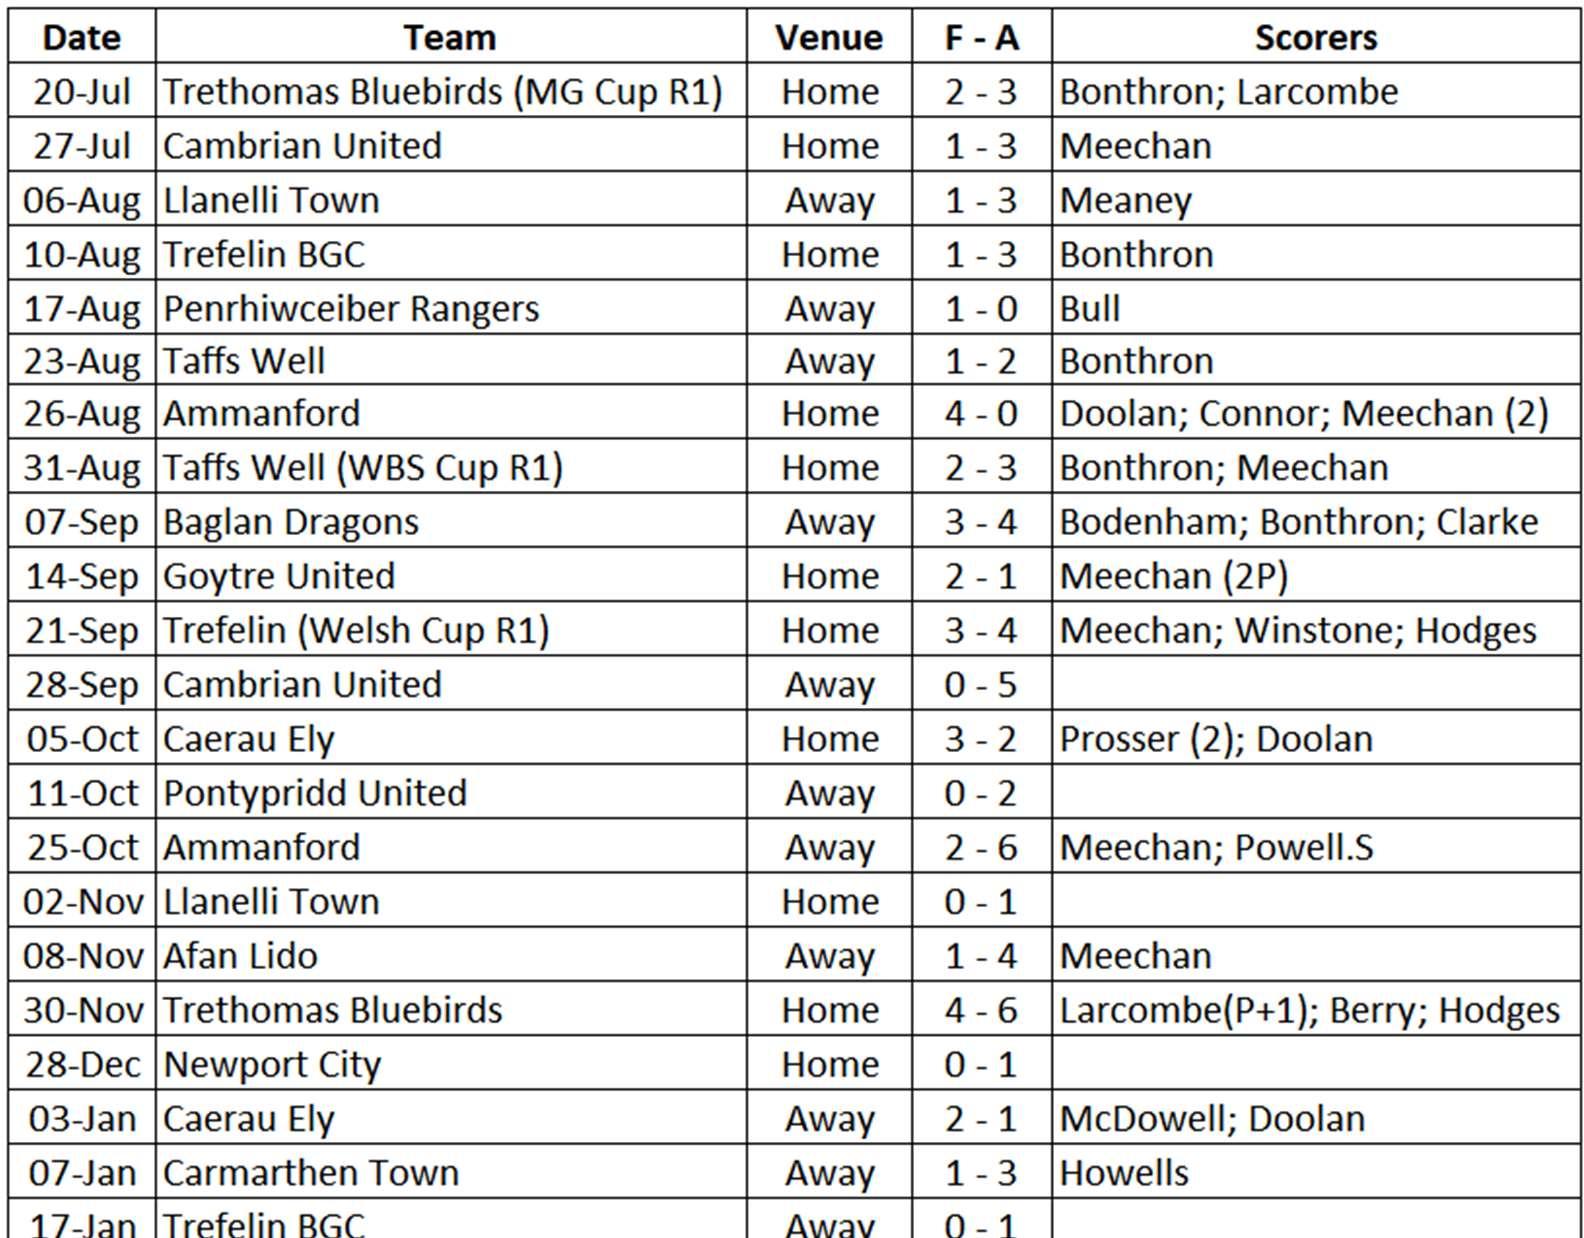Select the Scorers column header
Viewport: 1584px width, 1238px height.
(x=1315, y=38)
